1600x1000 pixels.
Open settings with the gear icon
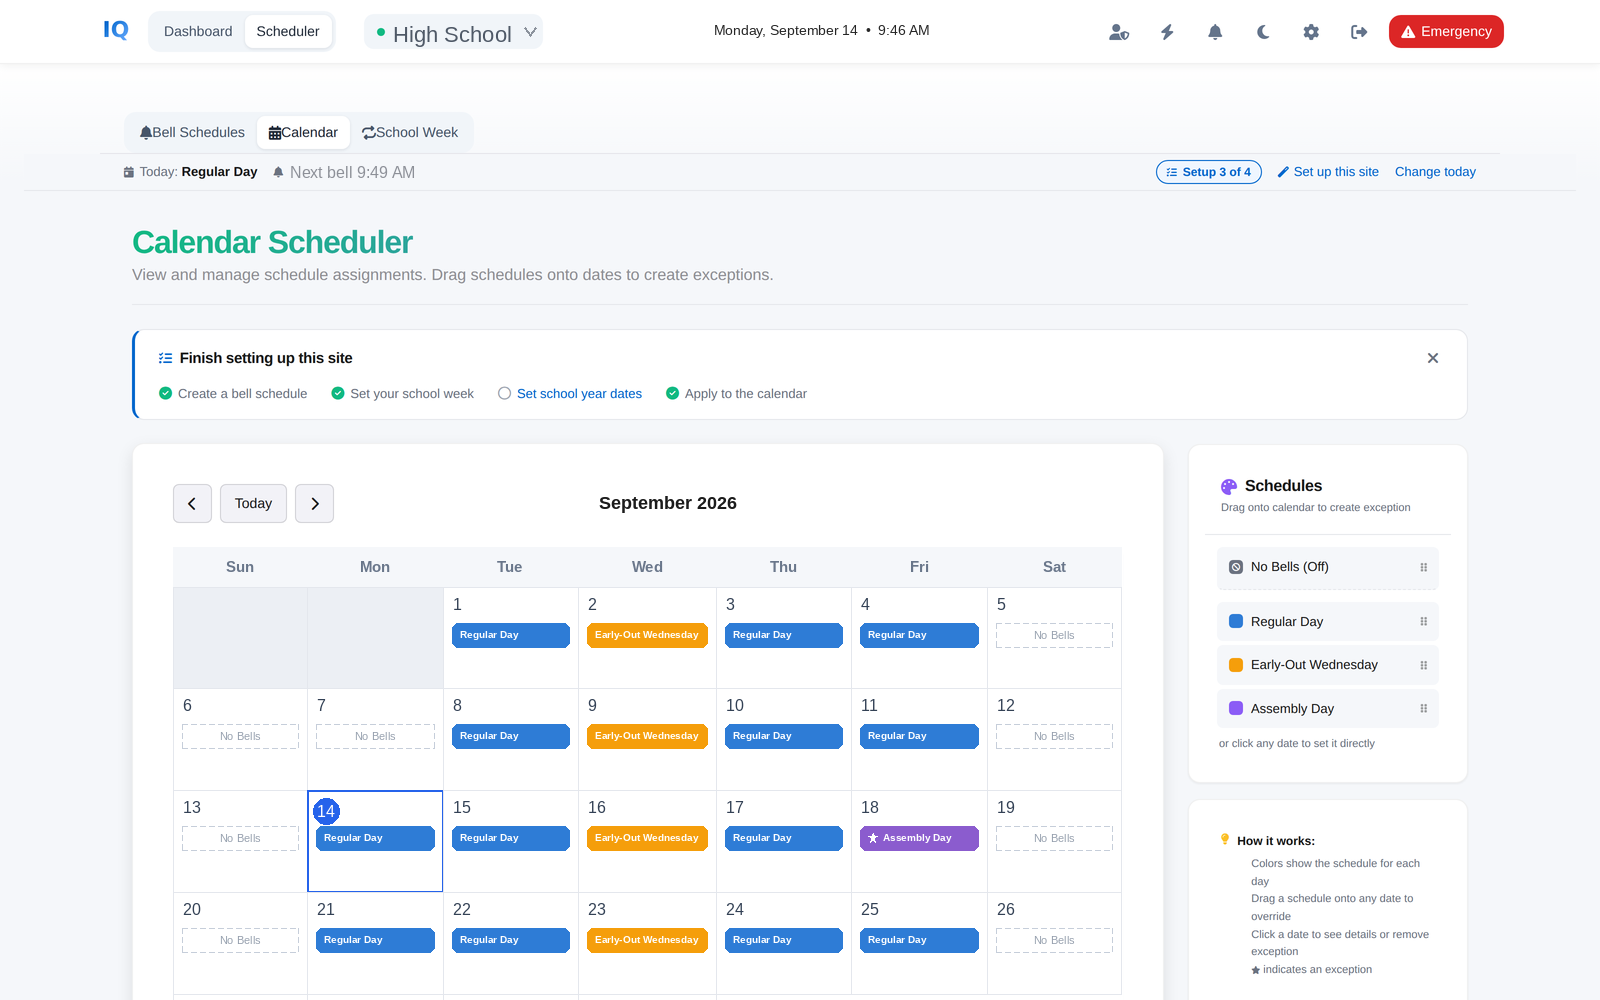pos(1311,32)
